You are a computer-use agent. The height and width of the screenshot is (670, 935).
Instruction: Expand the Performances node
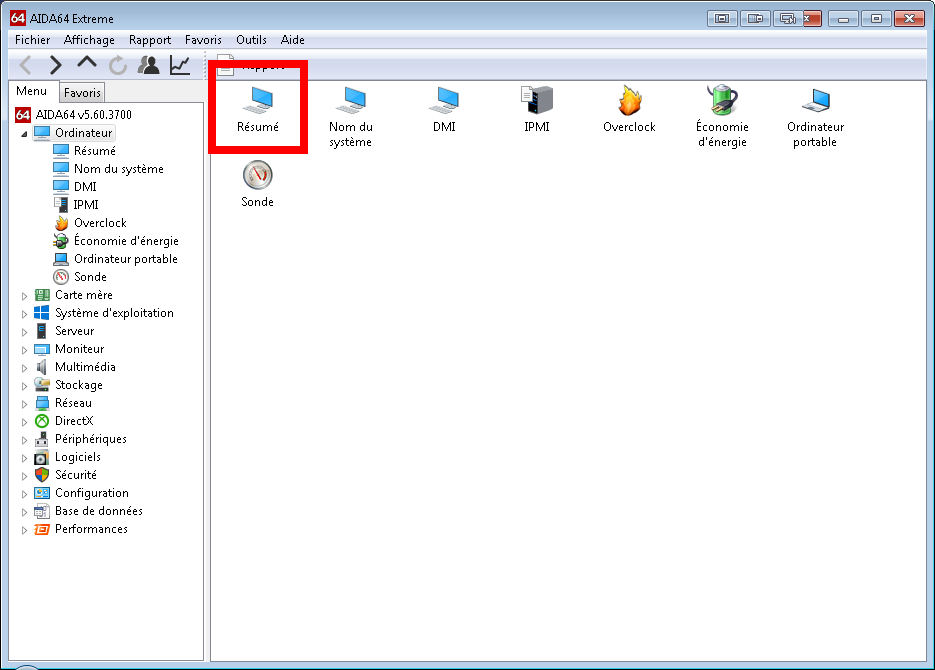(24, 530)
